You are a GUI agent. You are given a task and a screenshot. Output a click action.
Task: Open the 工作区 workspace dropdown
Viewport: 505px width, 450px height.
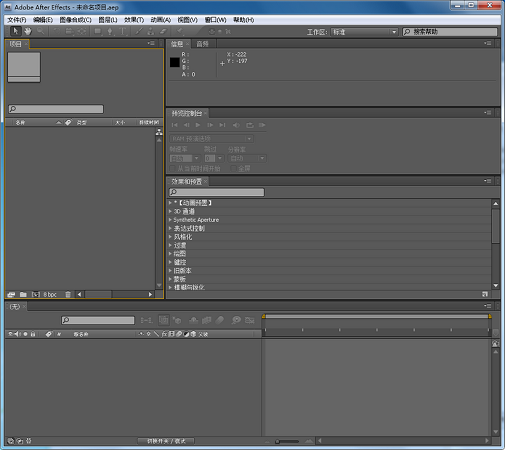pos(364,32)
